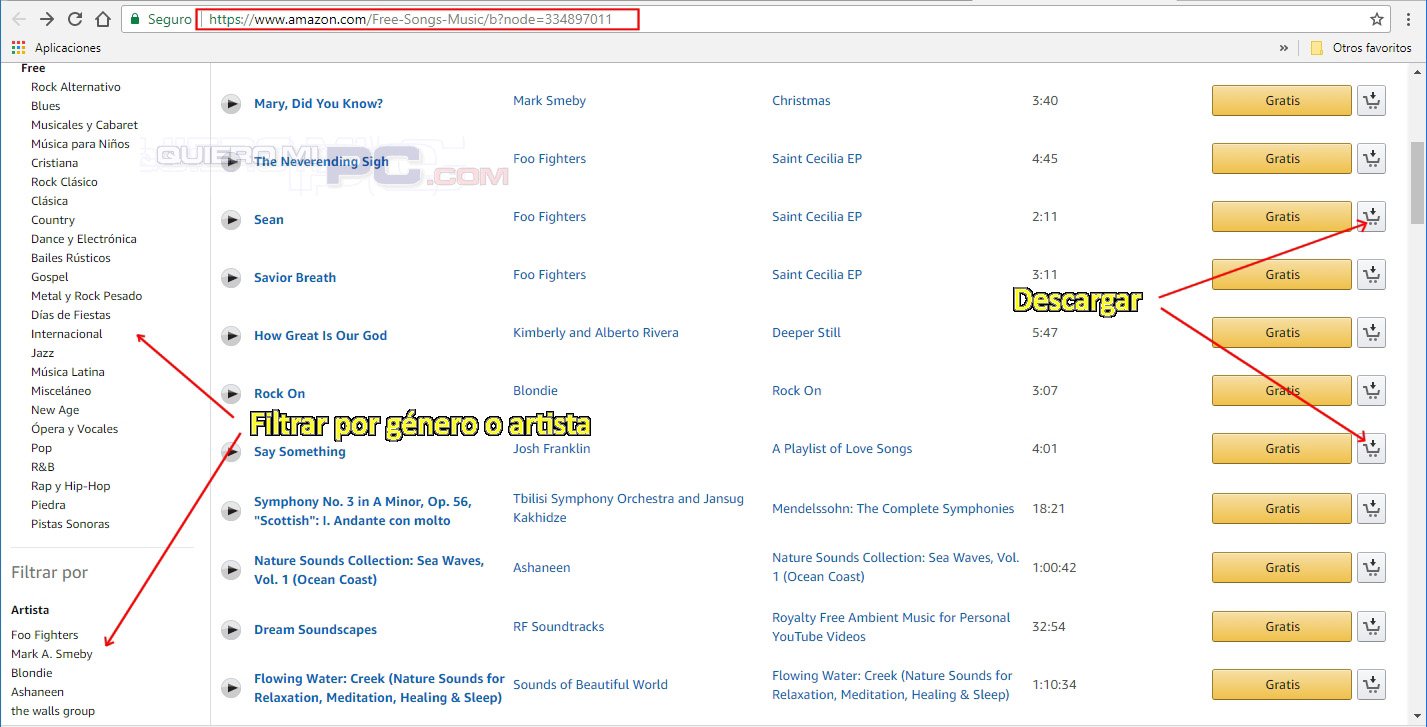Go forward in browser history

coord(47,19)
